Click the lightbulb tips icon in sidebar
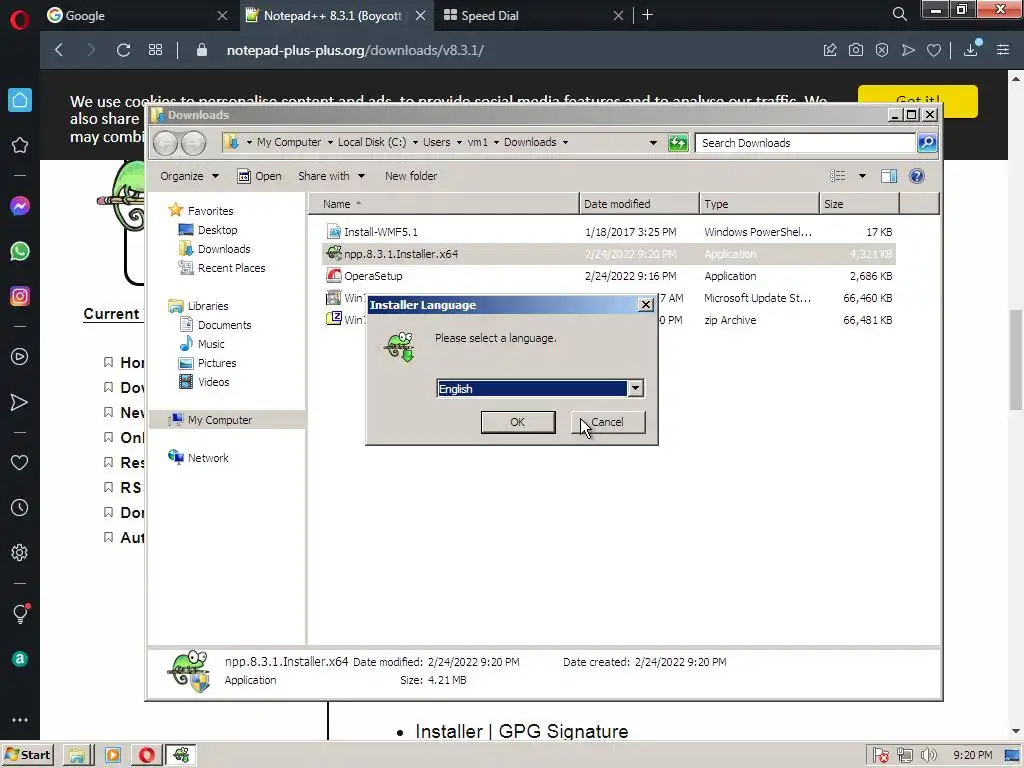This screenshot has height=768, width=1024. pos(20,613)
